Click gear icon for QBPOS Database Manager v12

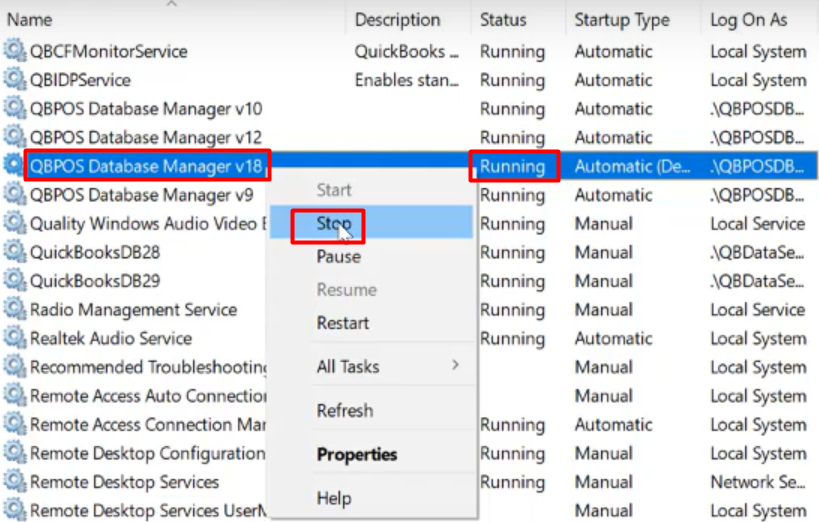(x=15, y=137)
